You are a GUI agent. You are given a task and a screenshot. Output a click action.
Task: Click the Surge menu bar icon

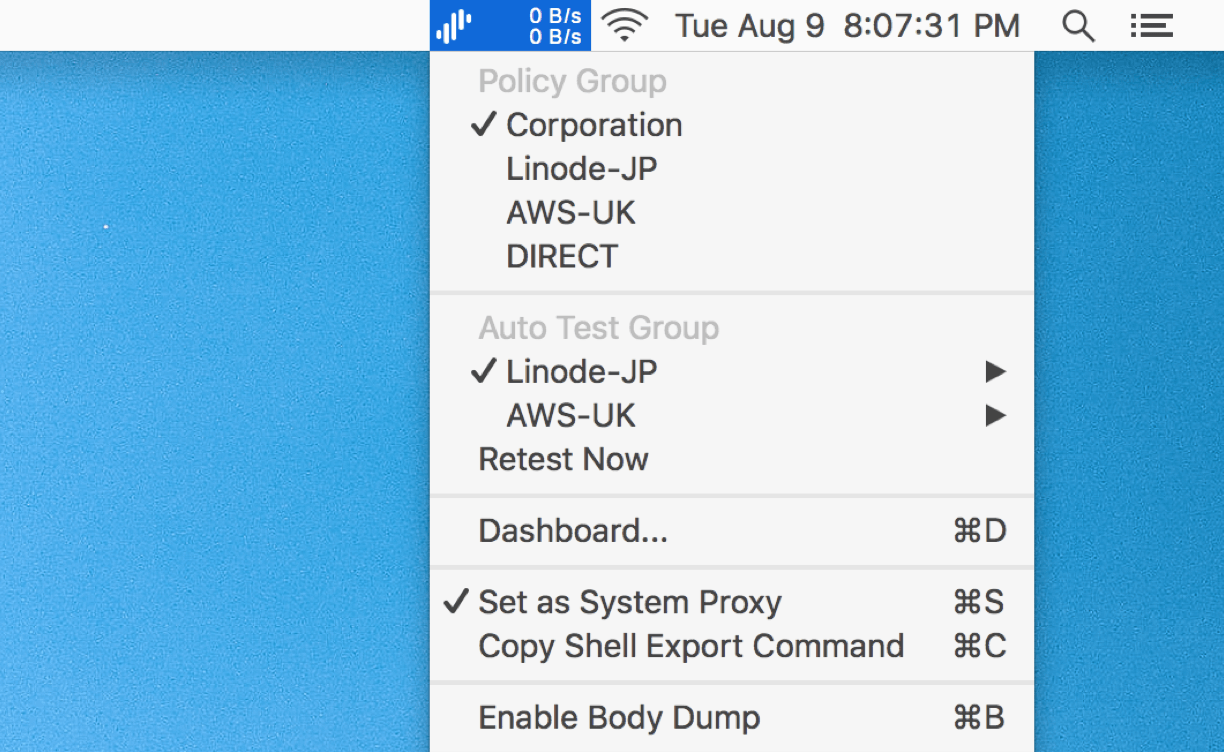(454, 26)
